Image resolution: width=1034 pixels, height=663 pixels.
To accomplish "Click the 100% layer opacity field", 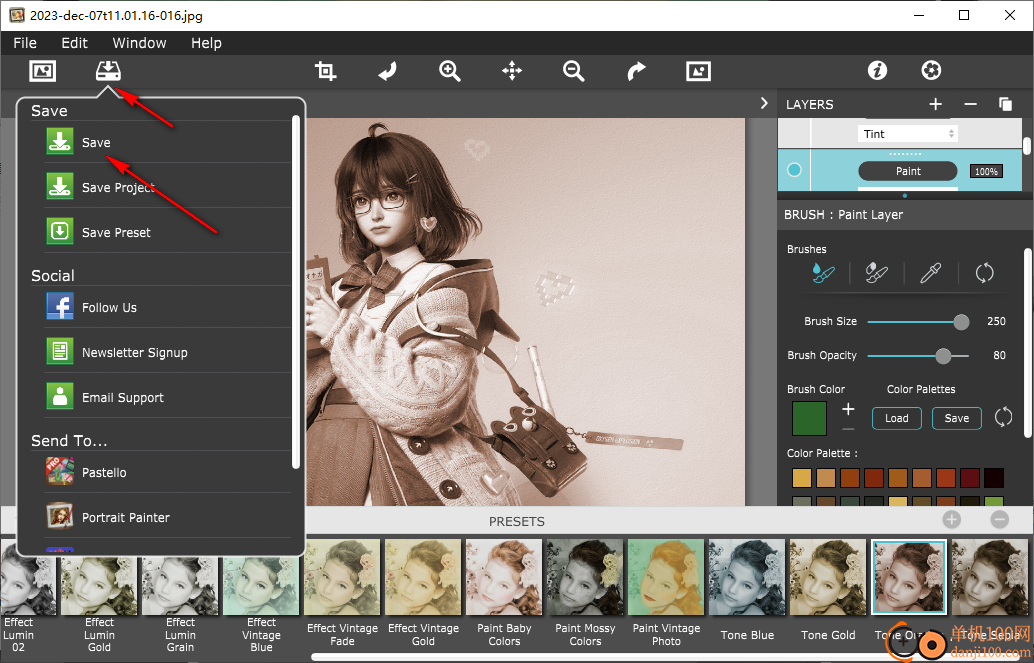I will (986, 172).
